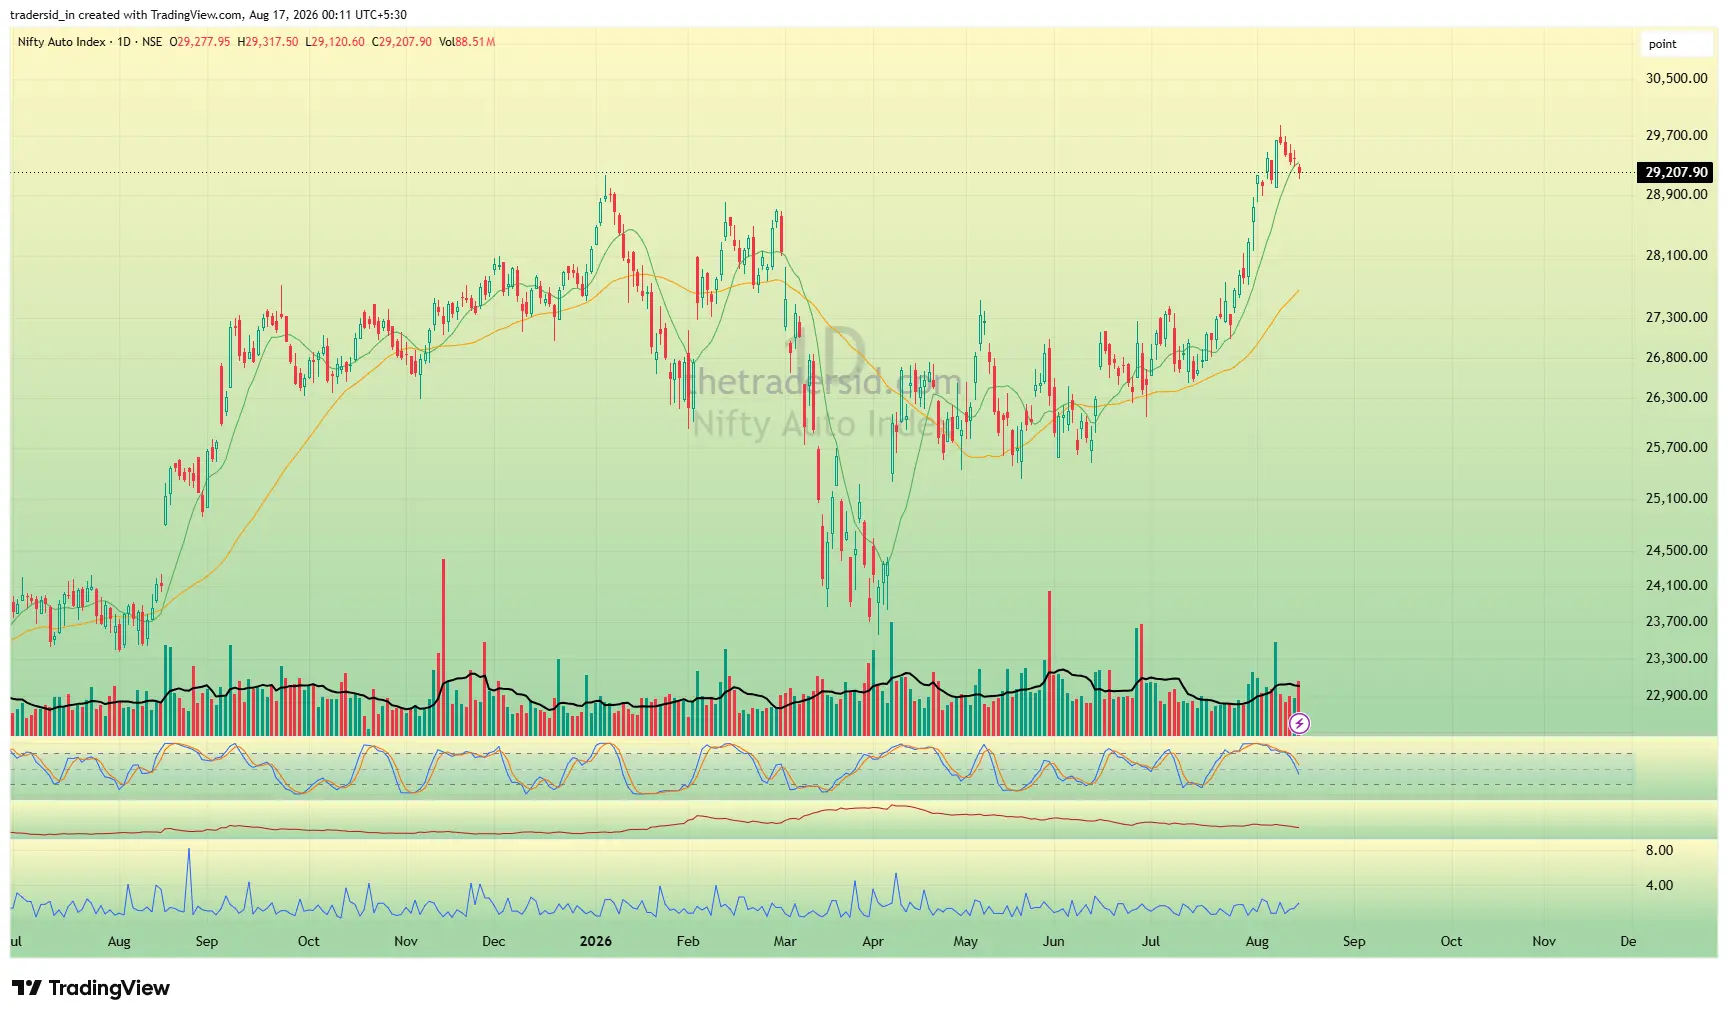This screenshot has width=1728, height=1018.
Task: Click the Feb label on time axis
Action: tap(688, 941)
